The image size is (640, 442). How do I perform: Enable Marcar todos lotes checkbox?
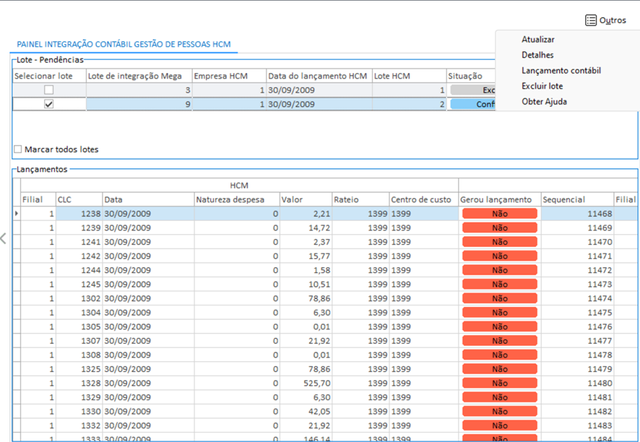pos(18,149)
